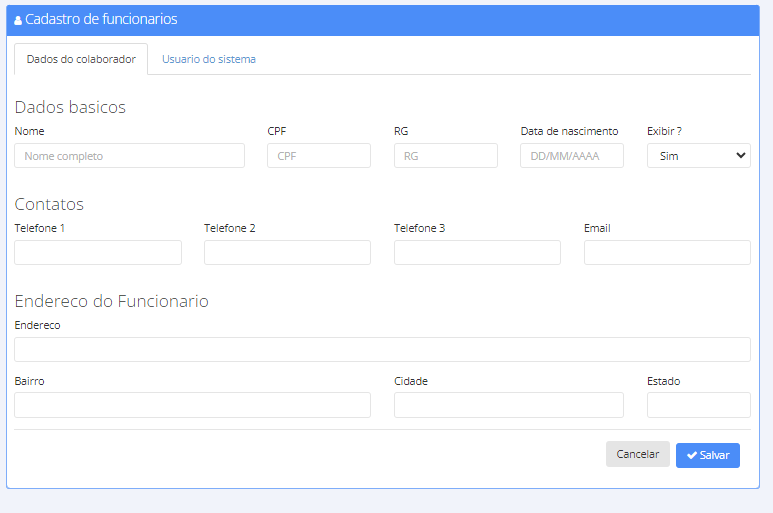Focus the CPF input field
773x513 pixels.
pyautogui.click(x=319, y=156)
